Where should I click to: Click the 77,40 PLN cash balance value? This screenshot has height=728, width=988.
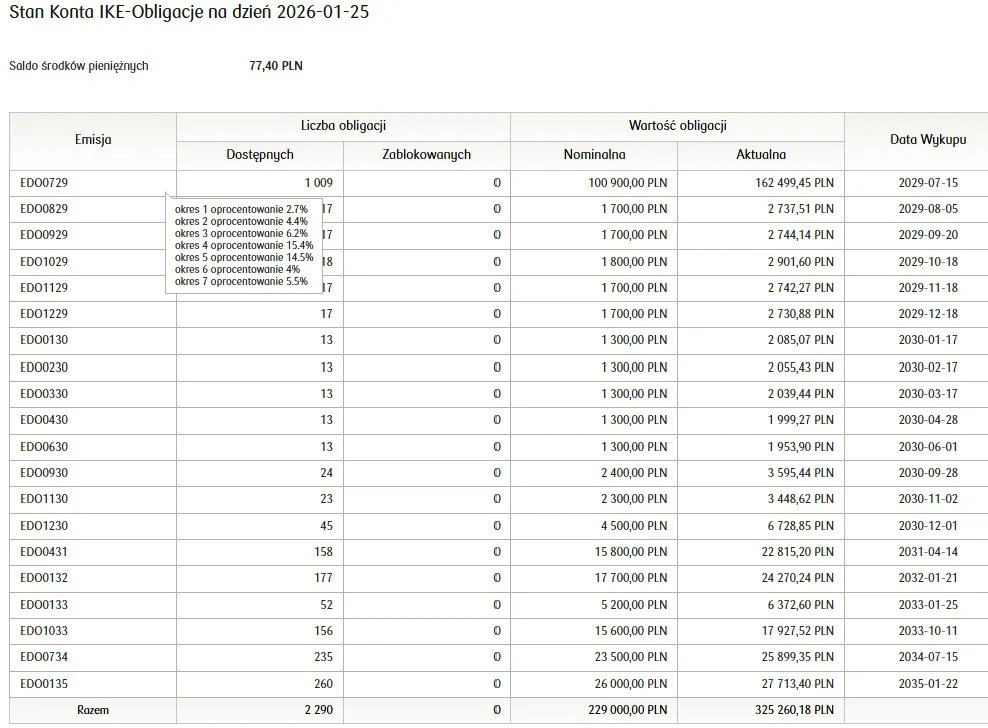point(276,66)
